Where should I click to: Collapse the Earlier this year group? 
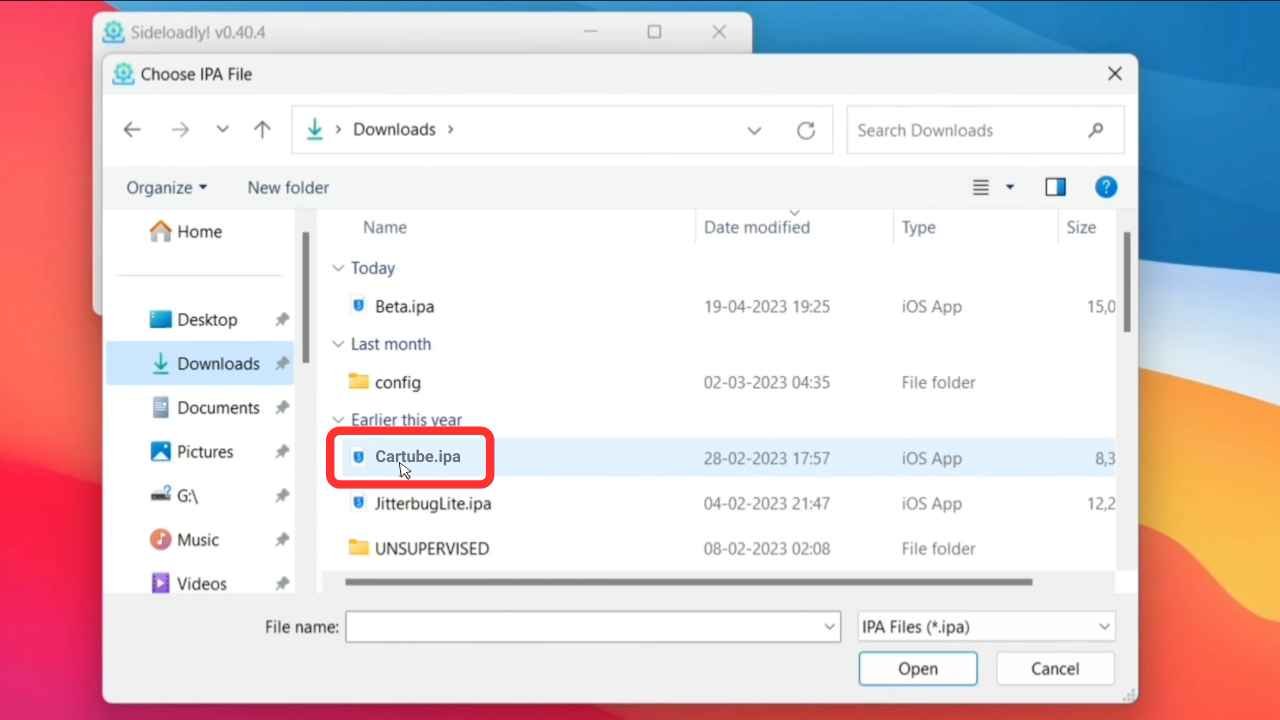coord(339,420)
